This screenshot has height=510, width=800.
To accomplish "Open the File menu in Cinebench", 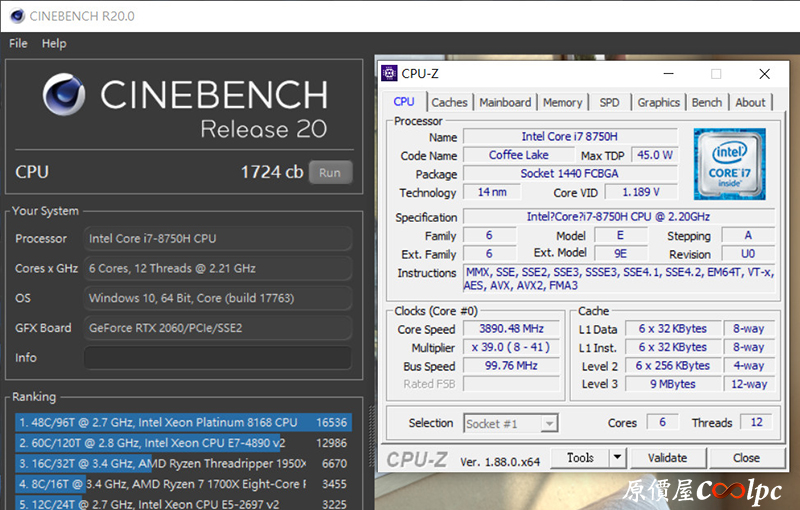I will (18, 43).
